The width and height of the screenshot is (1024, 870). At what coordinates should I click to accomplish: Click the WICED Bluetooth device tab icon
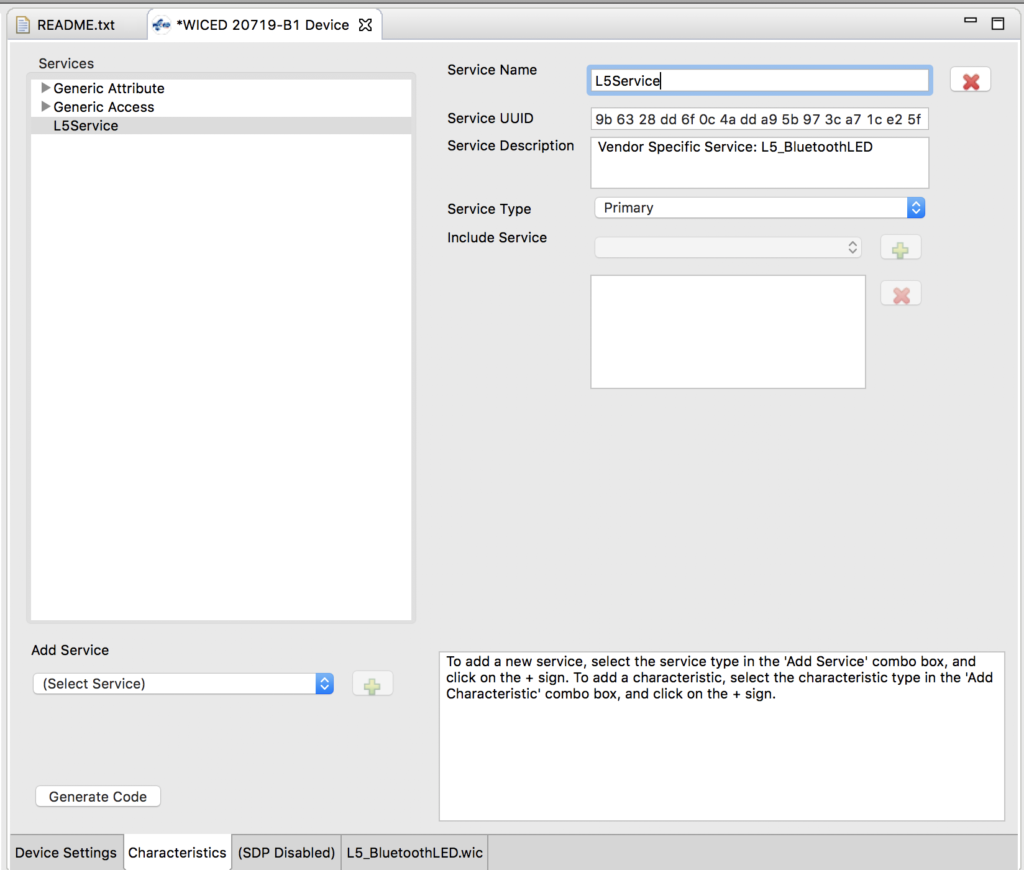[161, 25]
